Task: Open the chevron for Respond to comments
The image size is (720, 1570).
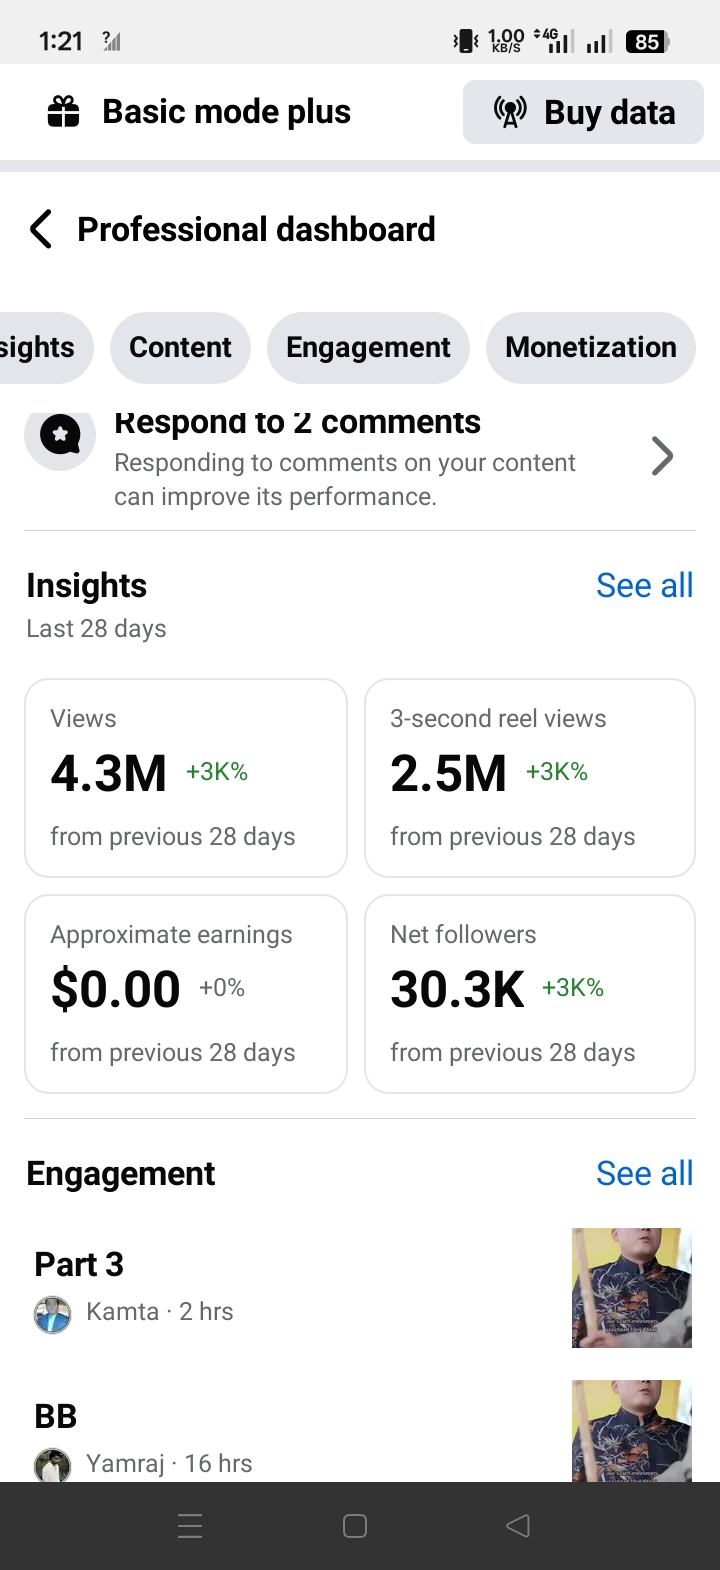Action: click(662, 456)
